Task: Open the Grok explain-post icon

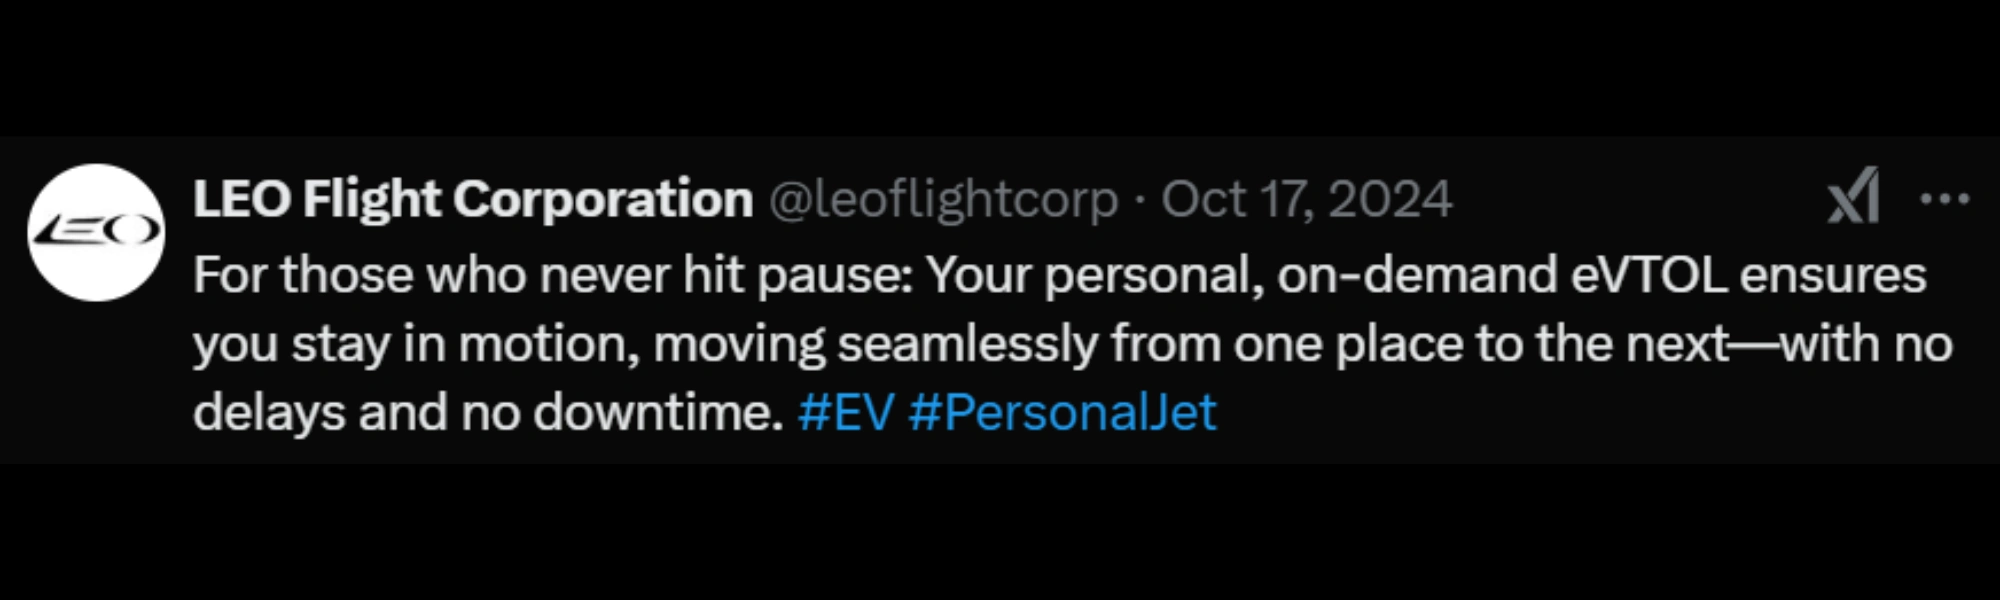Action: [x=1853, y=198]
